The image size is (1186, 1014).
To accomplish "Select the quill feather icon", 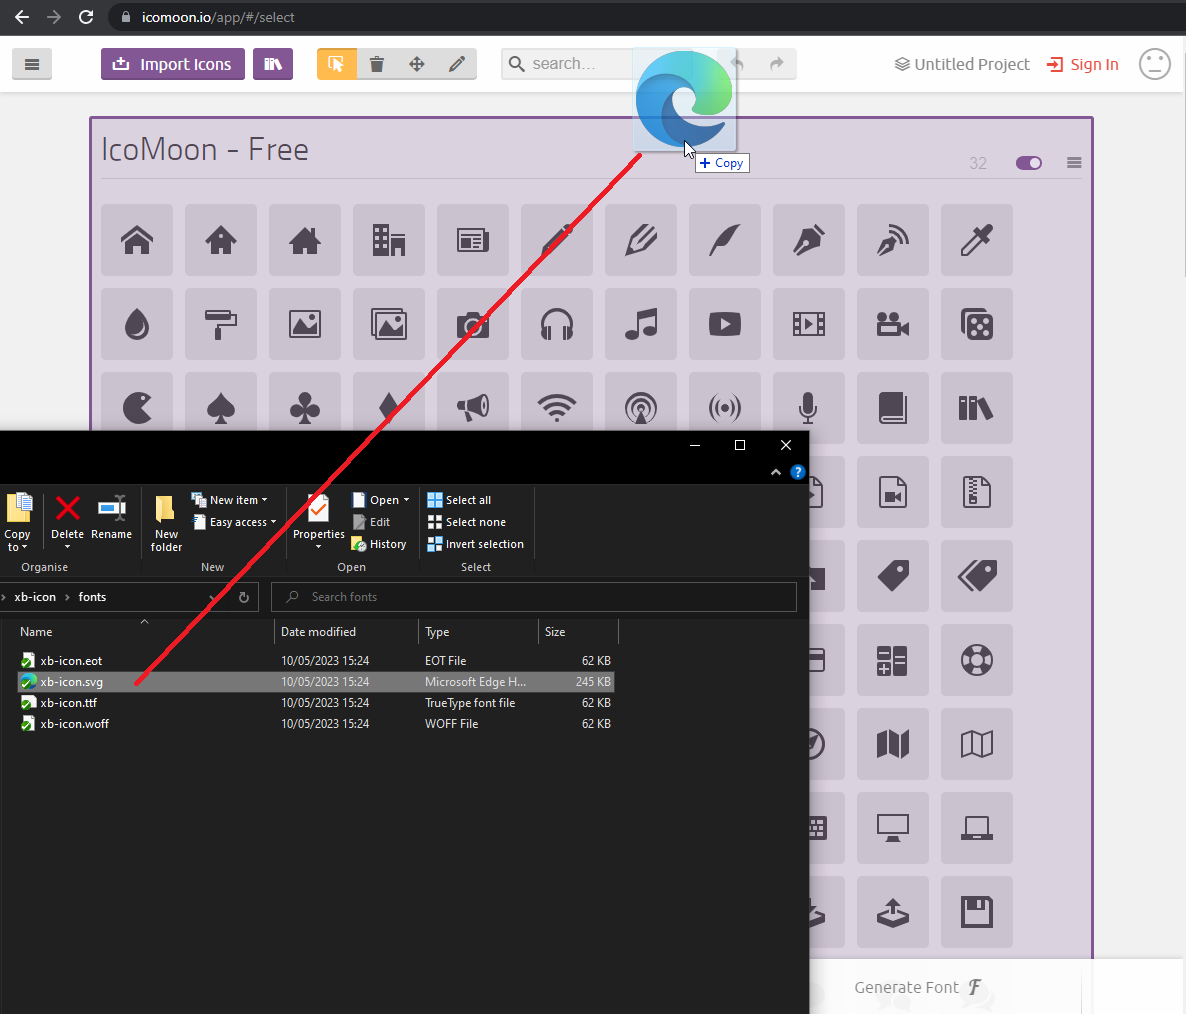I will (x=725, y=240).
